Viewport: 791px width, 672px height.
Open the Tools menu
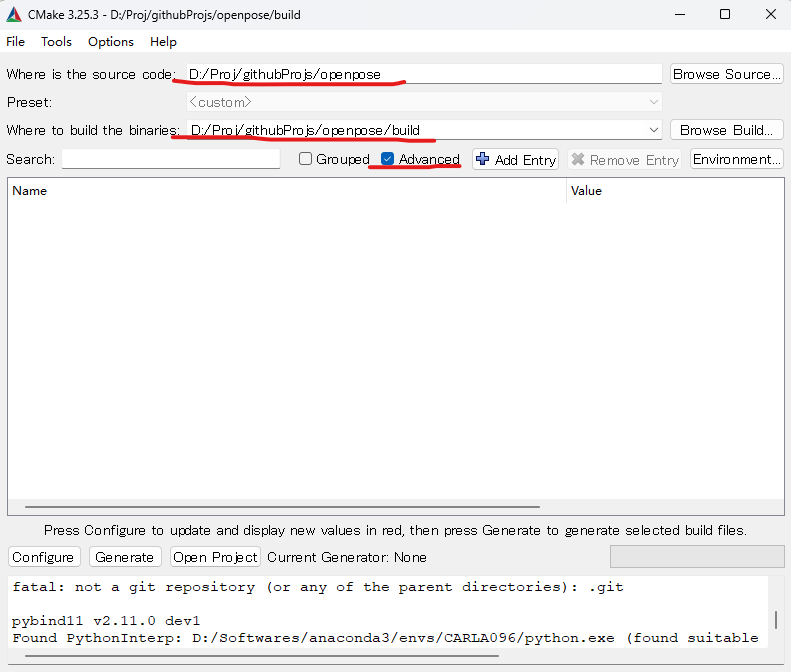click(x=56, y=42)
